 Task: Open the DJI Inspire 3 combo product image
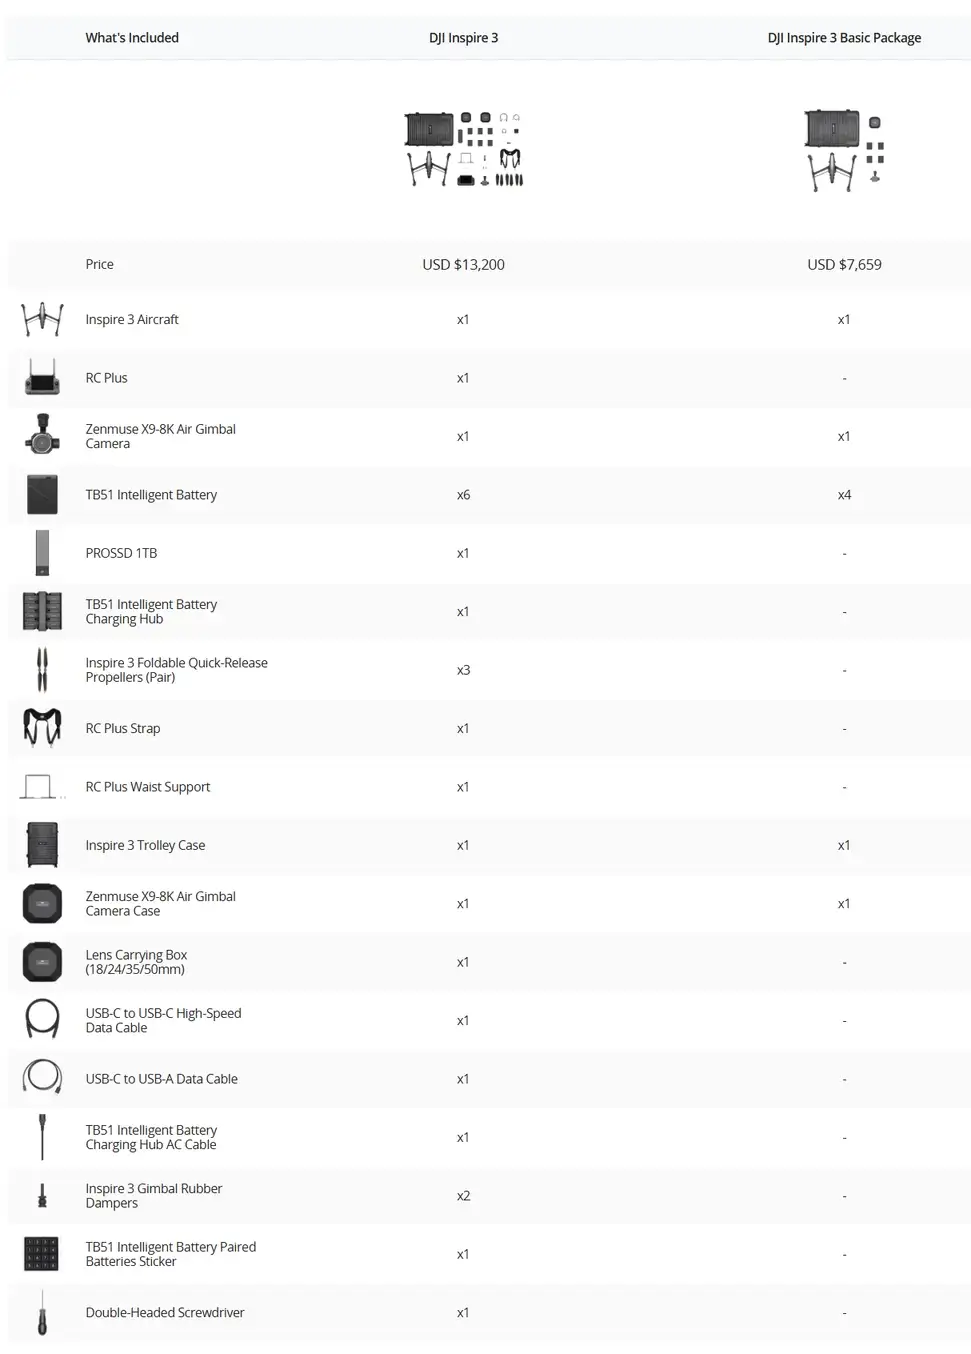(463, 150)
